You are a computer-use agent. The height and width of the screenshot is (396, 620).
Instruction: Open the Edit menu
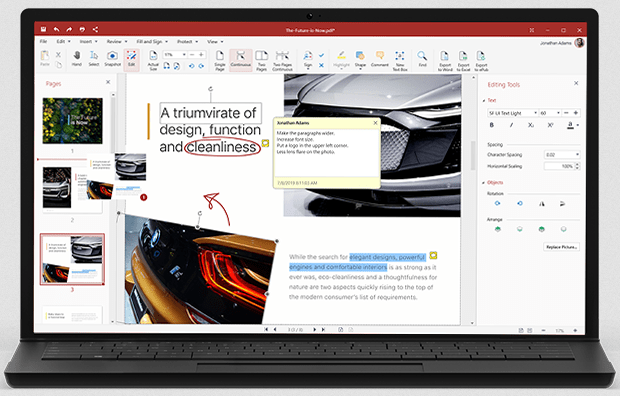[x=63, y=42]
